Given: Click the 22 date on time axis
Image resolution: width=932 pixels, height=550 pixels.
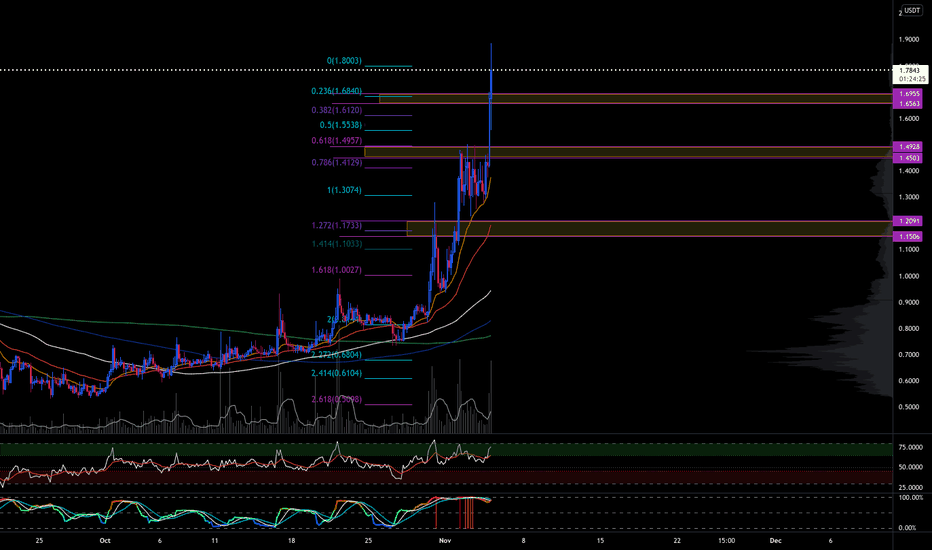Looking at the screenshot, I should click(x=677, y=540).
